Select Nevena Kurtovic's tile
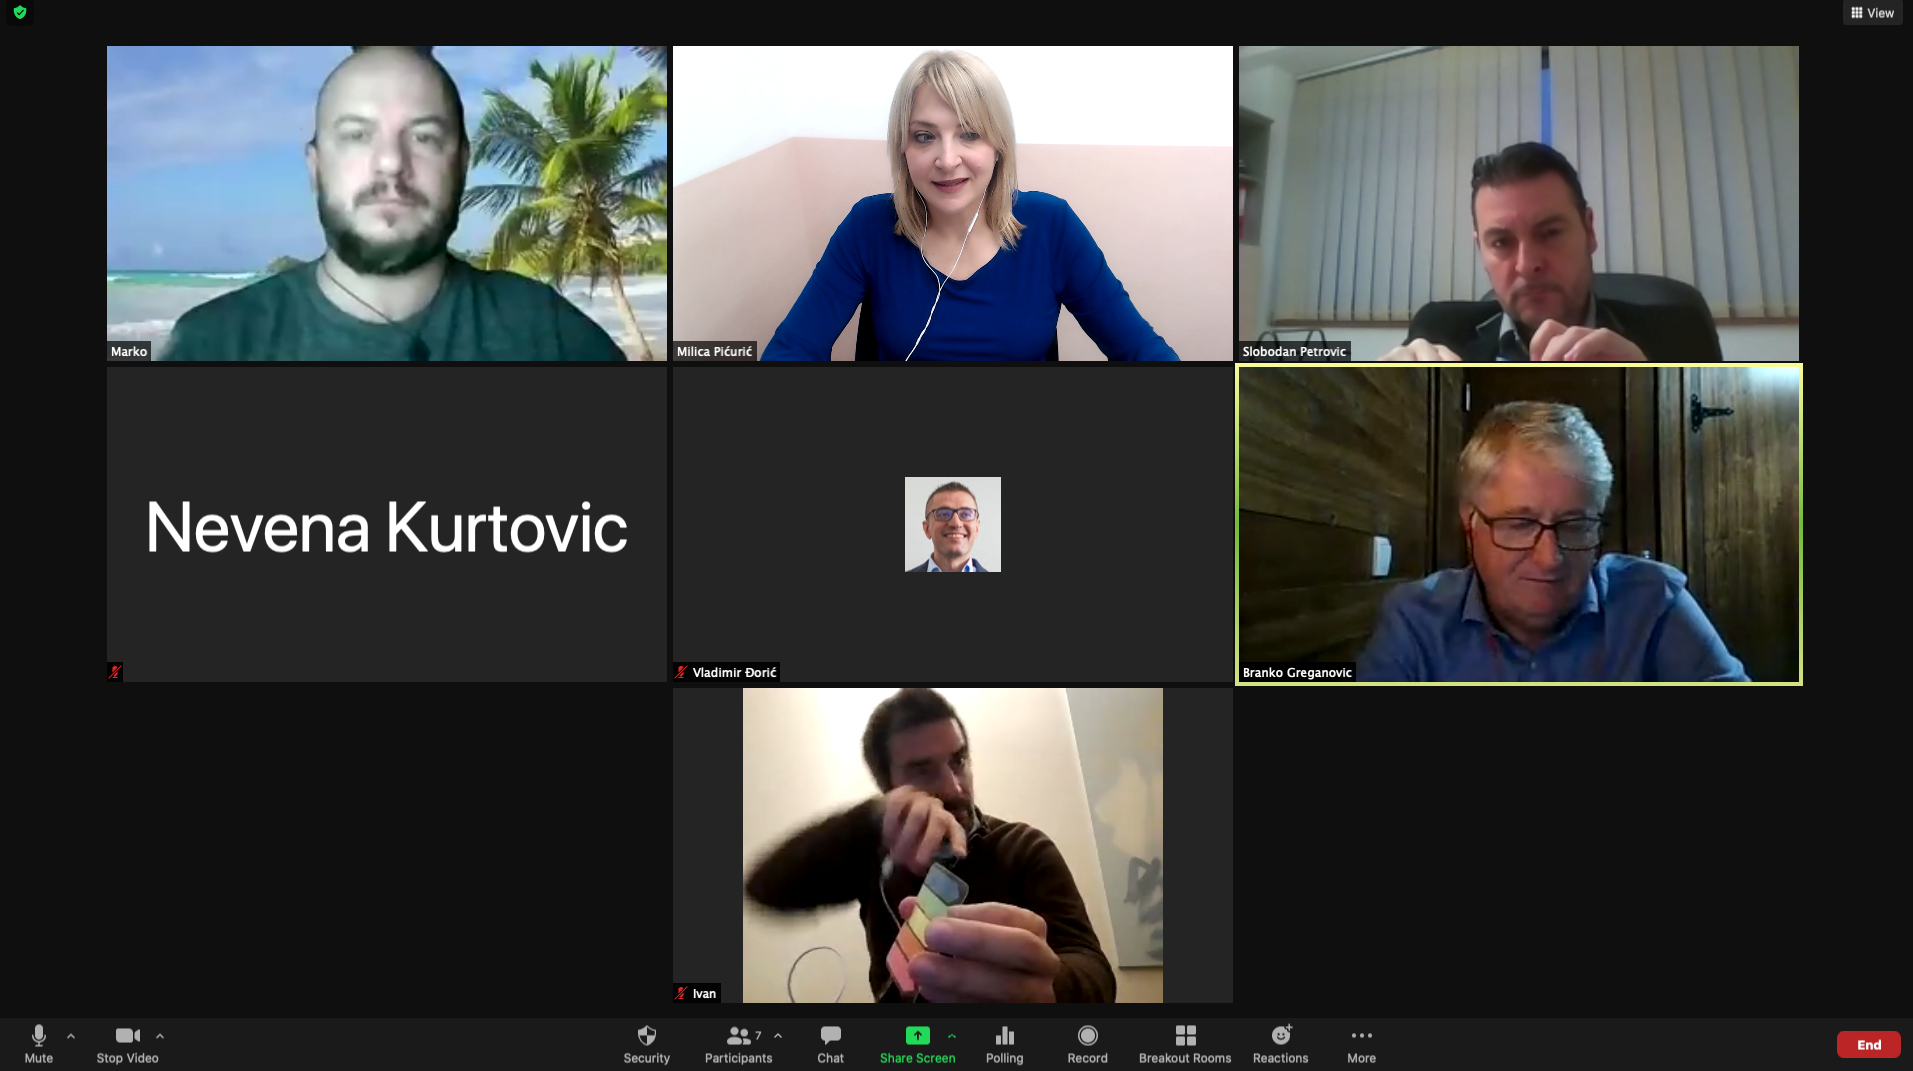The image size is (1913, 1071). coord(386,524)
